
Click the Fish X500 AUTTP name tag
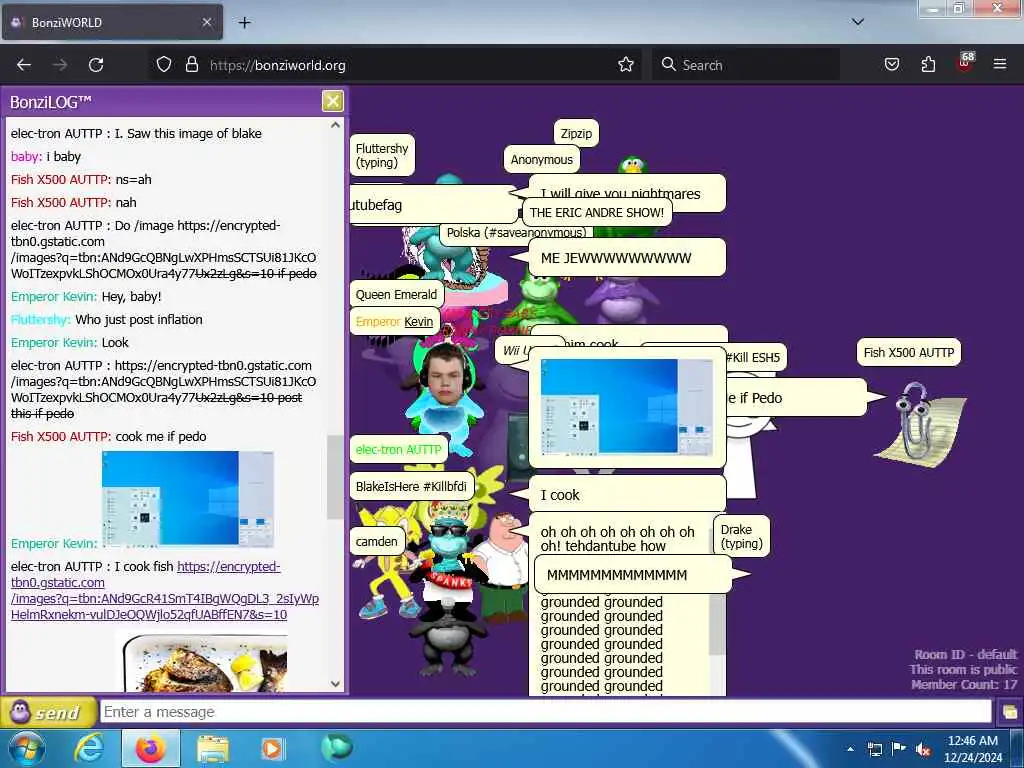click(908, 353)
